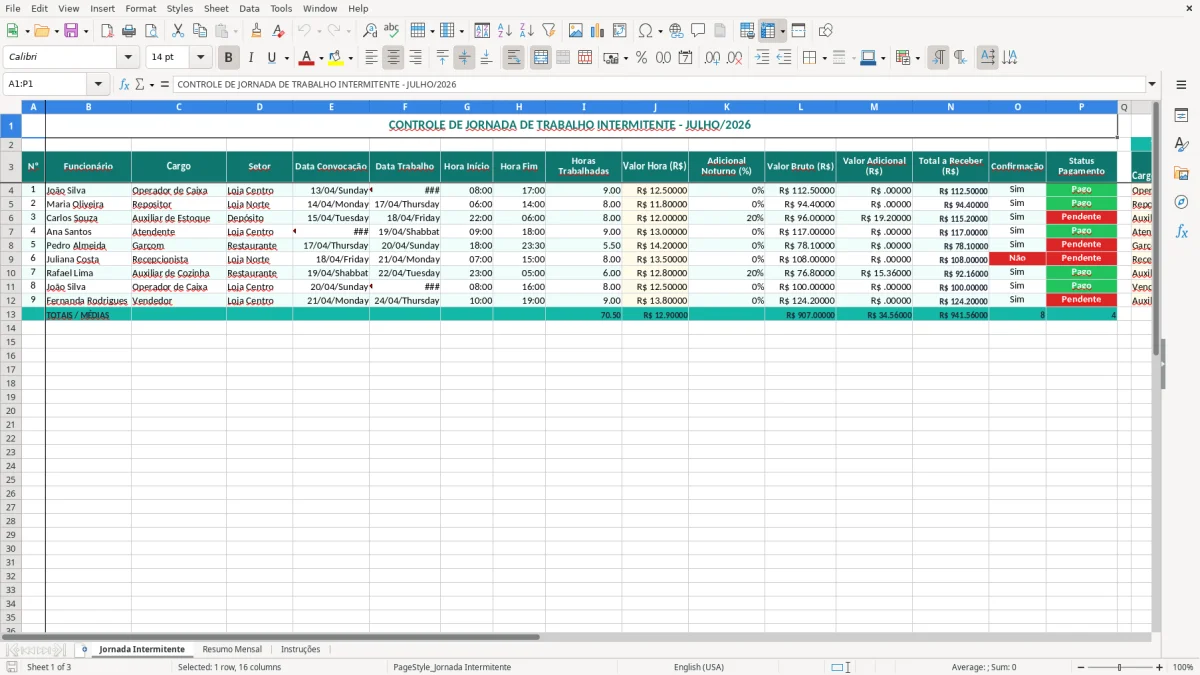Click the Format as Date icon
The height and width of the screenshot is (675, 1200).
click(x=685, y=58)
